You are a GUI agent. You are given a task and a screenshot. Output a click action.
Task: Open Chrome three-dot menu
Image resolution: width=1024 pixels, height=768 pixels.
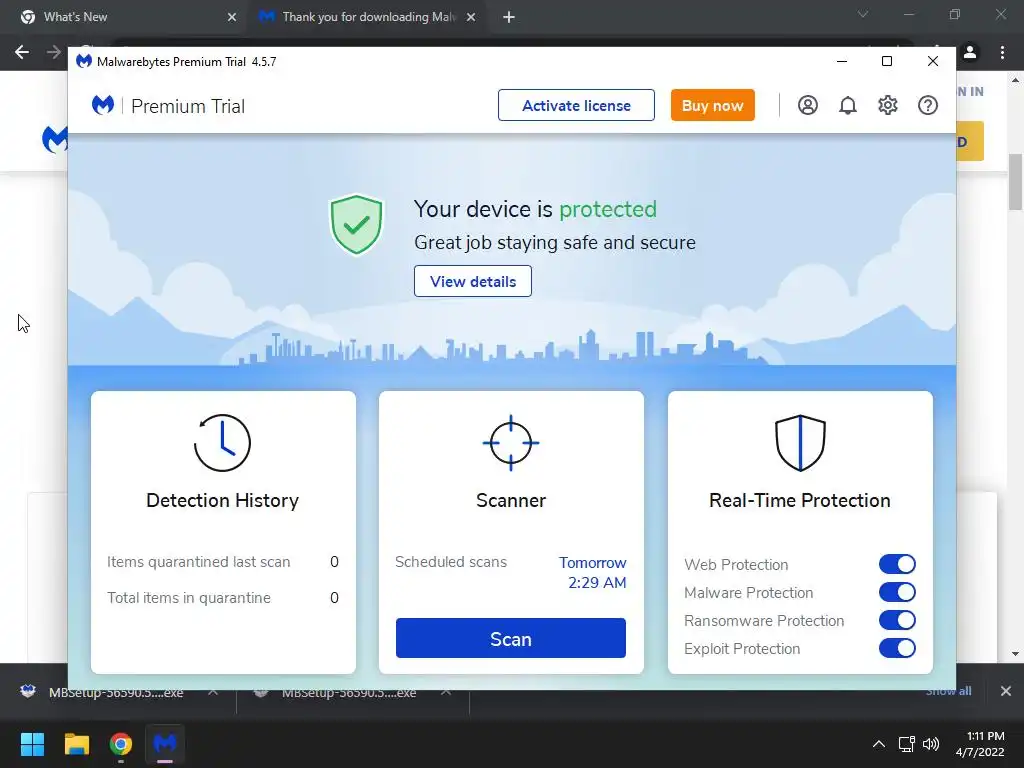point(1002,52)
